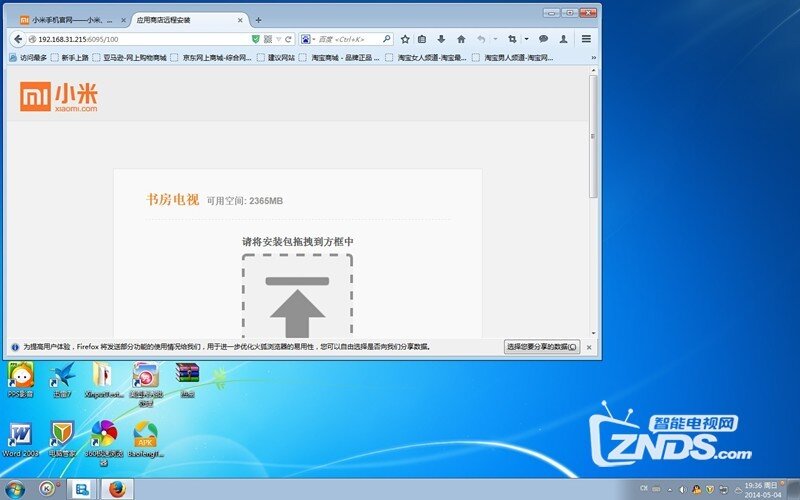Open the Firefox hamburger menu
800x500 pixels.
(x=586, y=39)
